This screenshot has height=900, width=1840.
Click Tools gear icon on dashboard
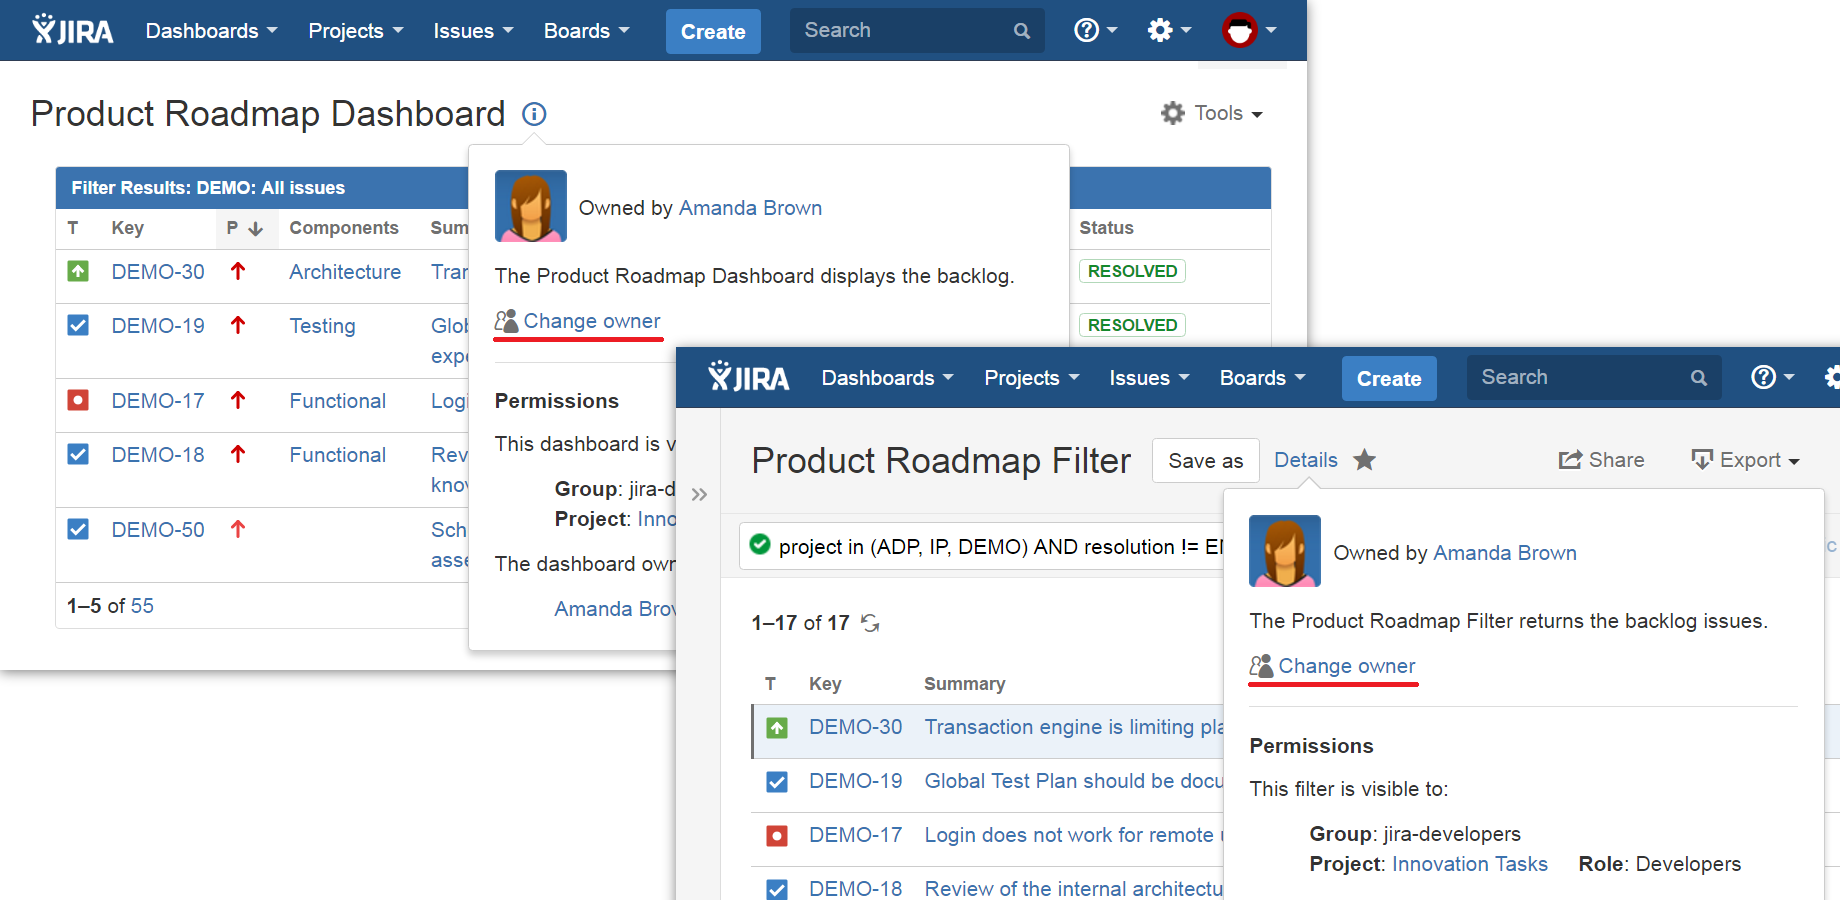click(x=1173, y=113)
